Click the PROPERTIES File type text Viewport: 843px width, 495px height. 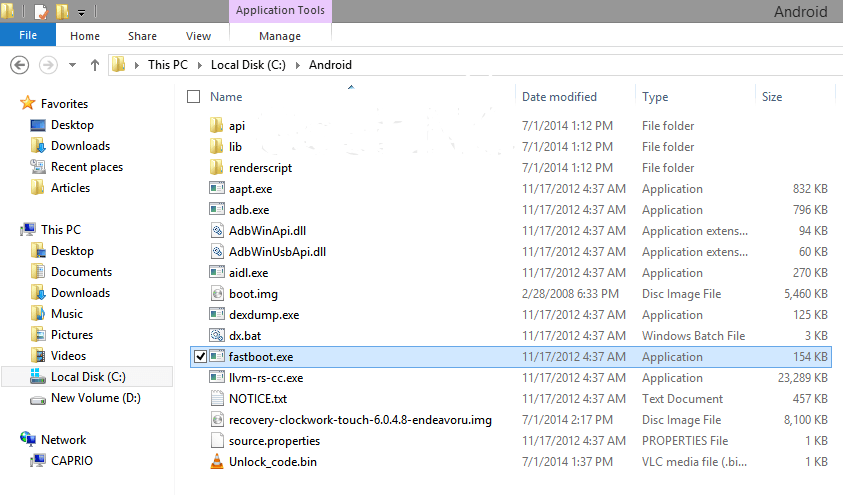point(685,440)
